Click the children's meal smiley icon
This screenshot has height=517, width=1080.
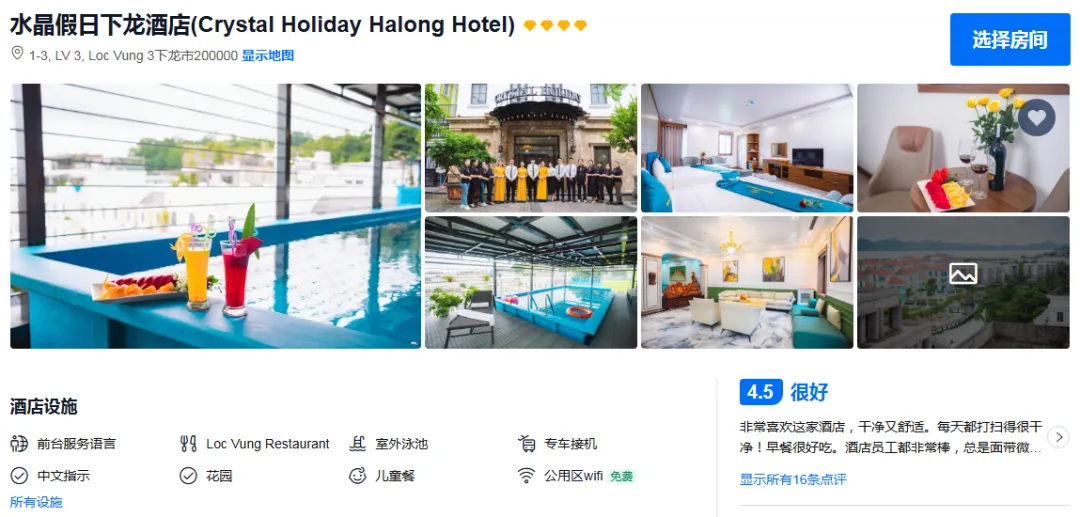click(357, 476)
